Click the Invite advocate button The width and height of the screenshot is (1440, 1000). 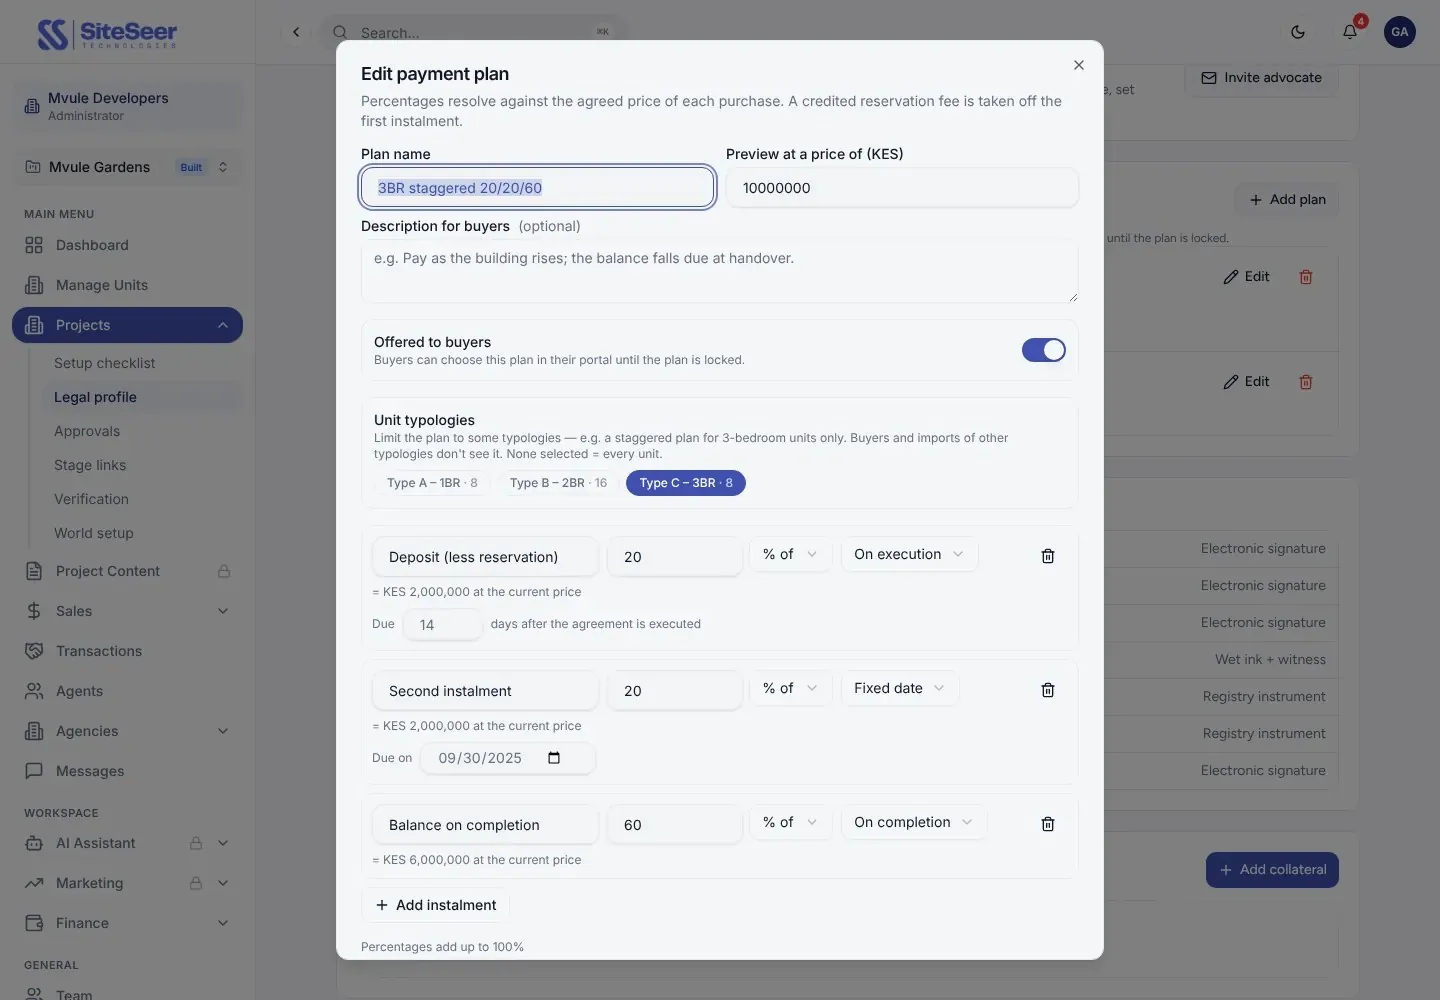point(1261,78)
